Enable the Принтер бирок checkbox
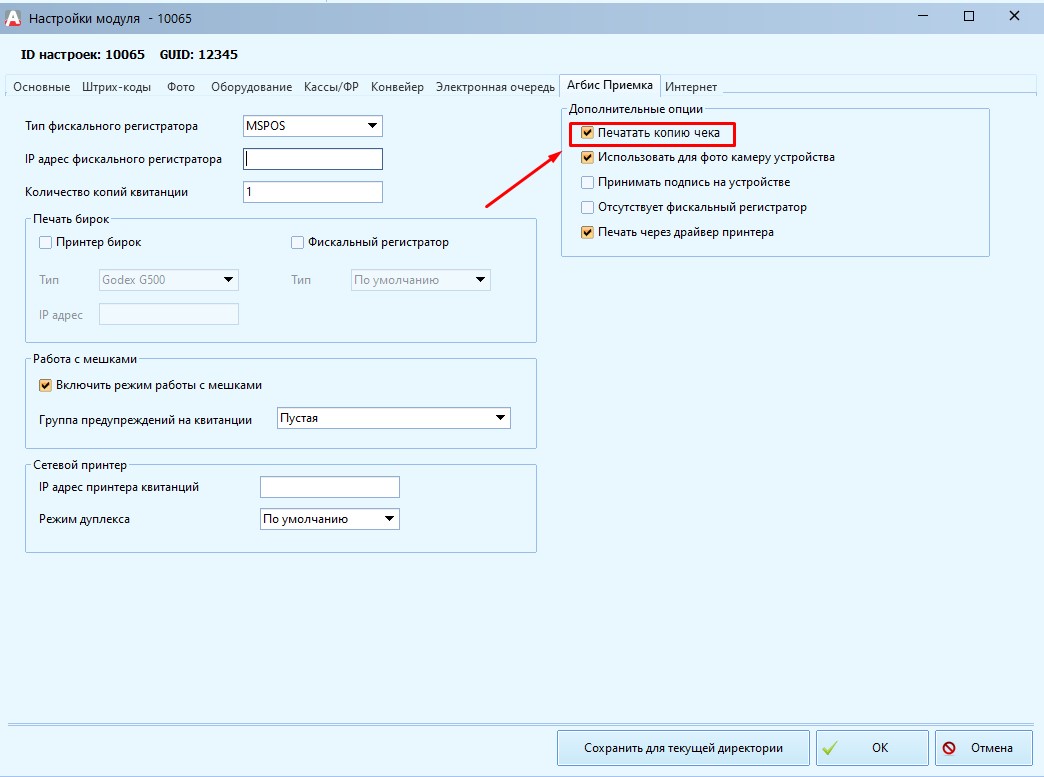 click(45, 242)
